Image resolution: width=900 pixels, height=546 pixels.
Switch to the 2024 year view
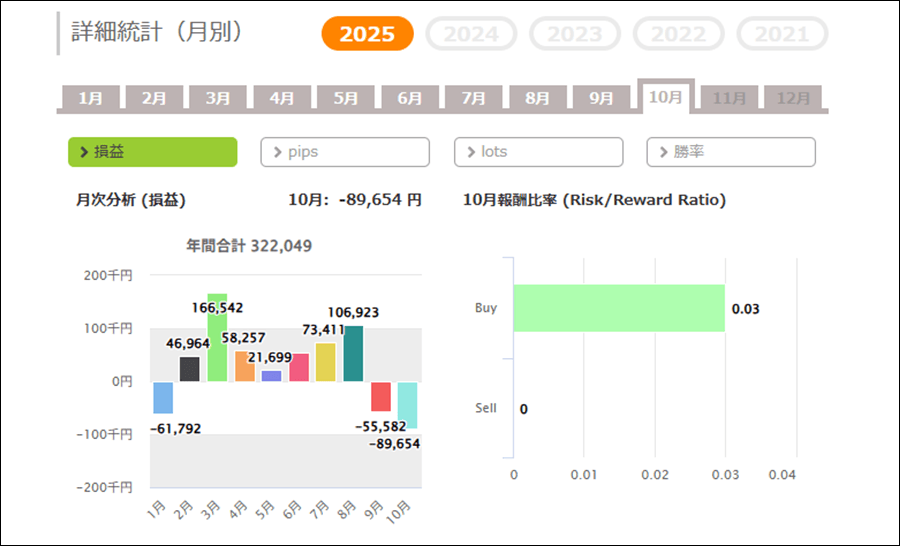tap(471, 34)
